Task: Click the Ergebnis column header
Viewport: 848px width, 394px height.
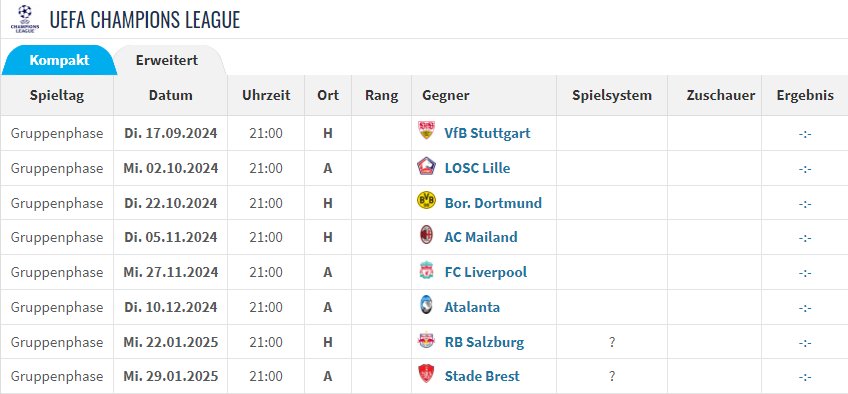Action: 805,96
